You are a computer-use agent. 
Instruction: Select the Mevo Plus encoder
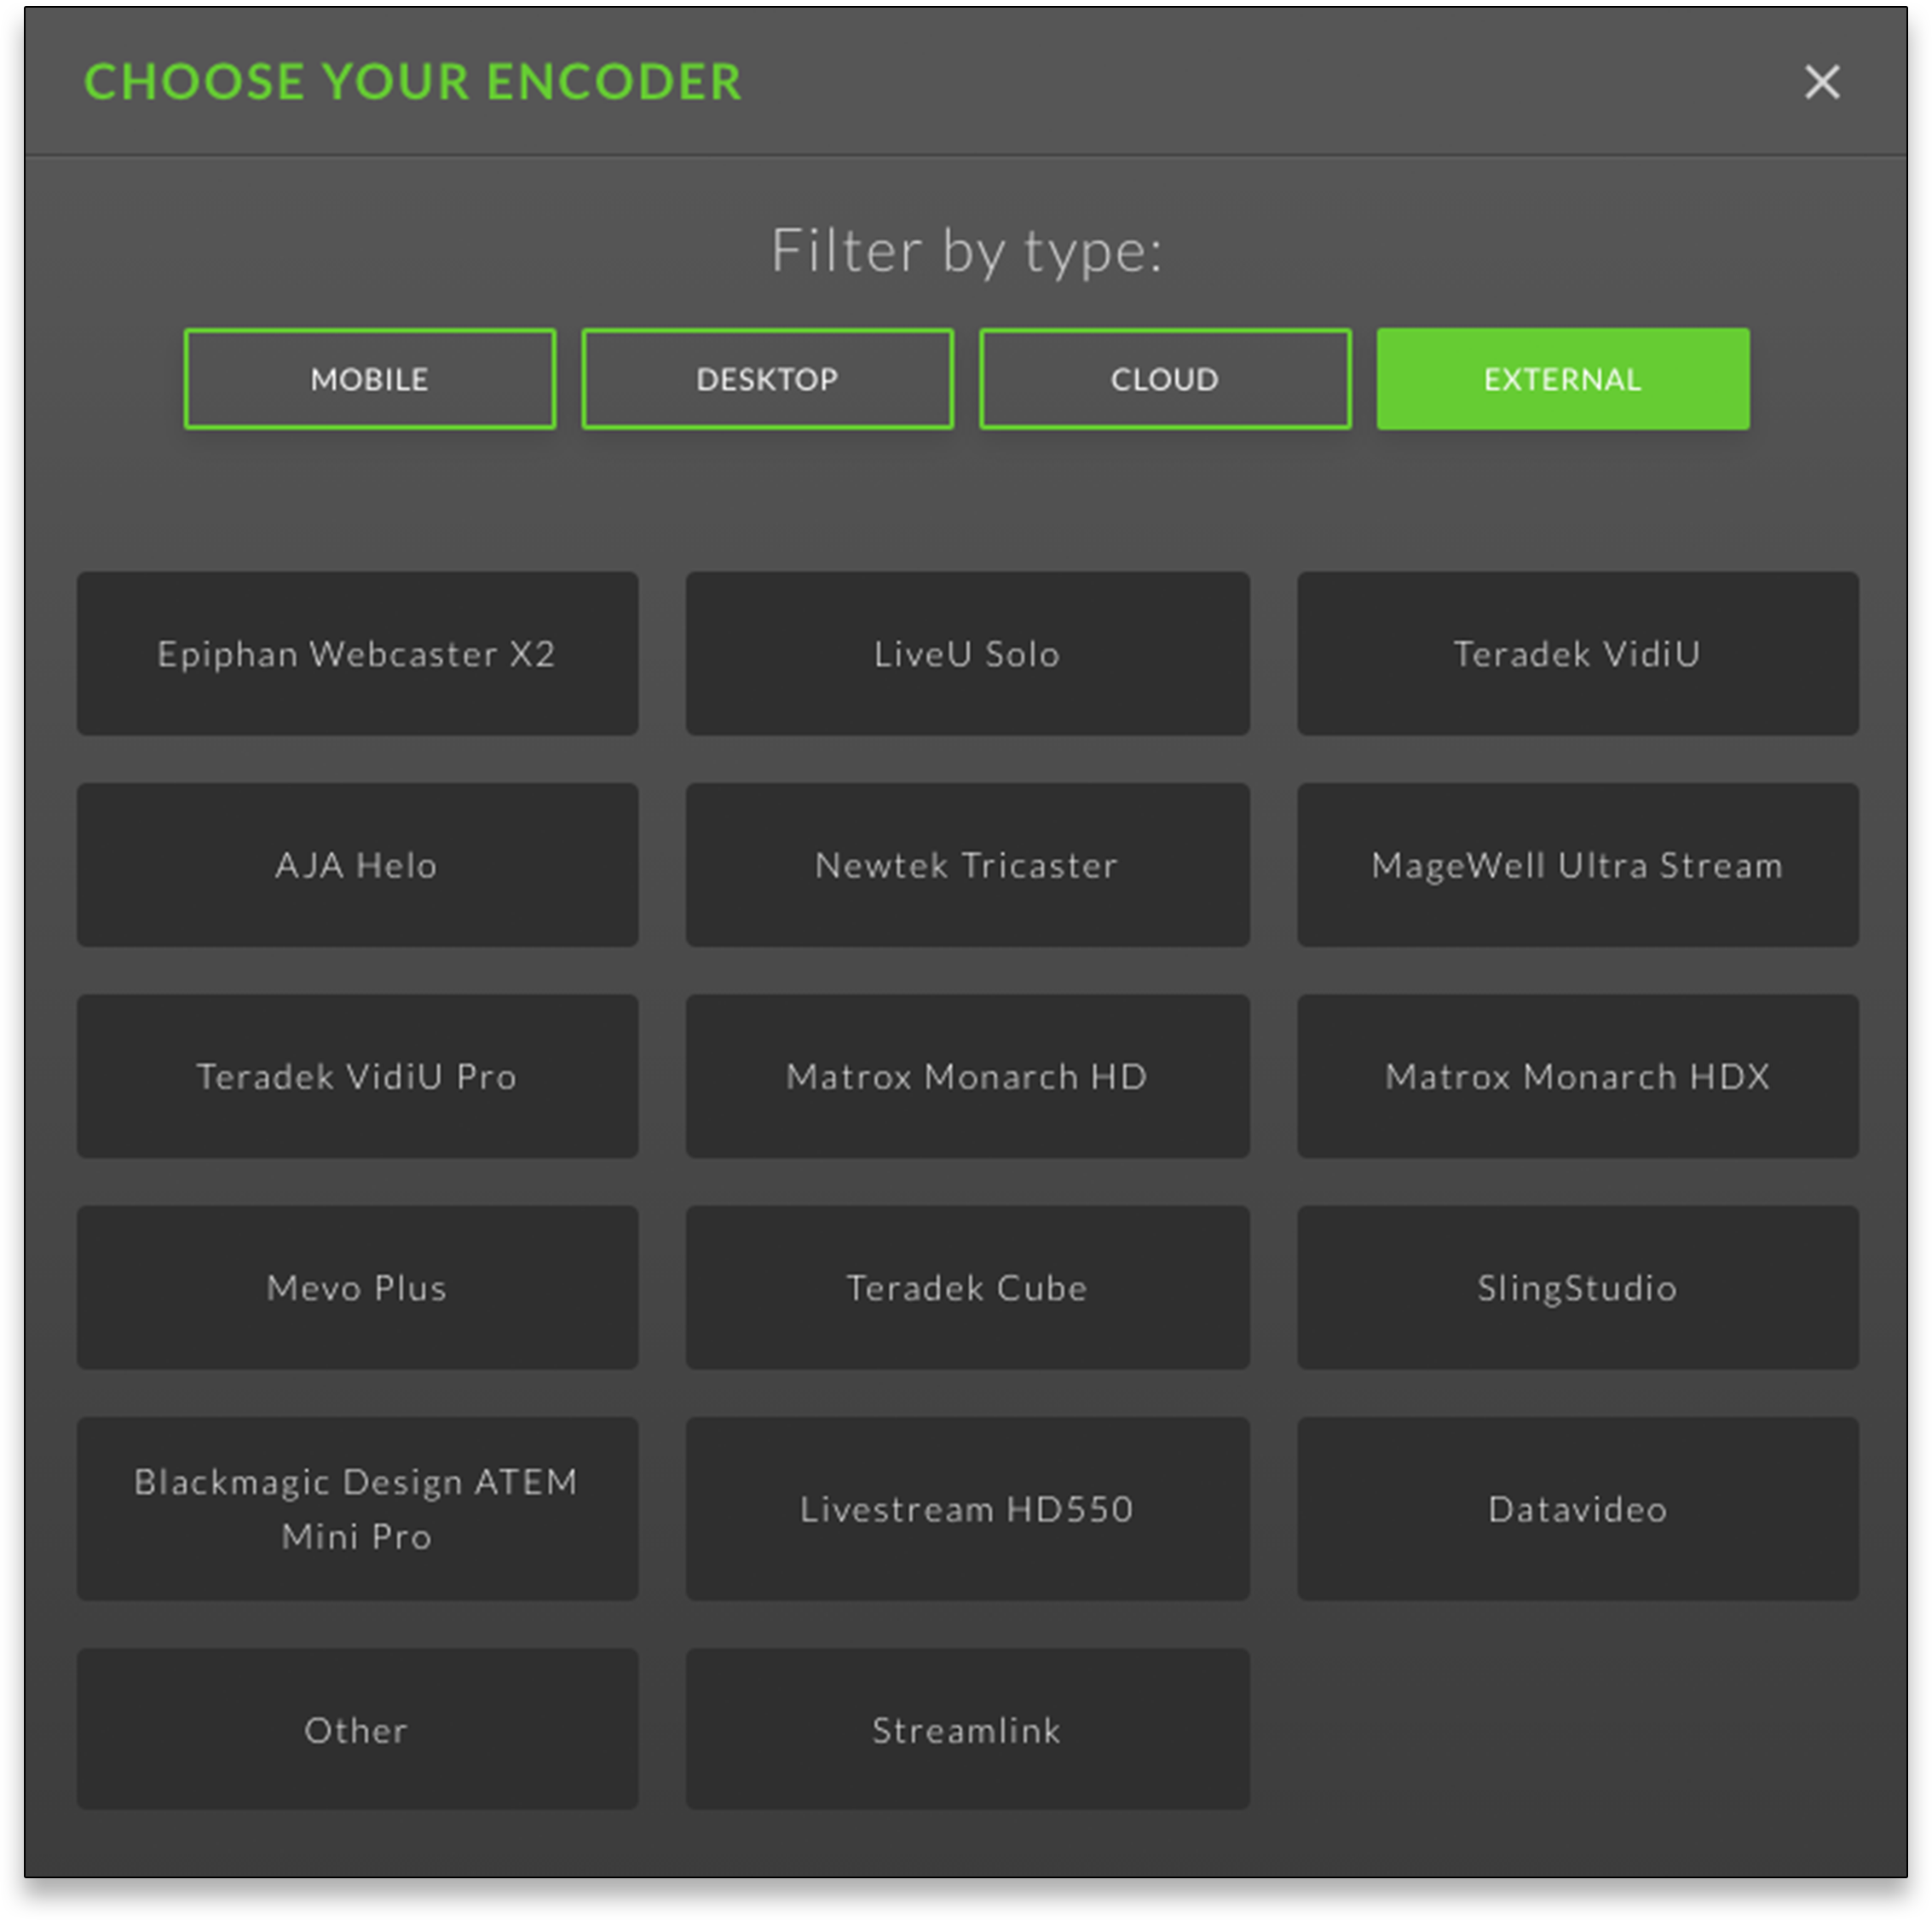point(357,1285)
